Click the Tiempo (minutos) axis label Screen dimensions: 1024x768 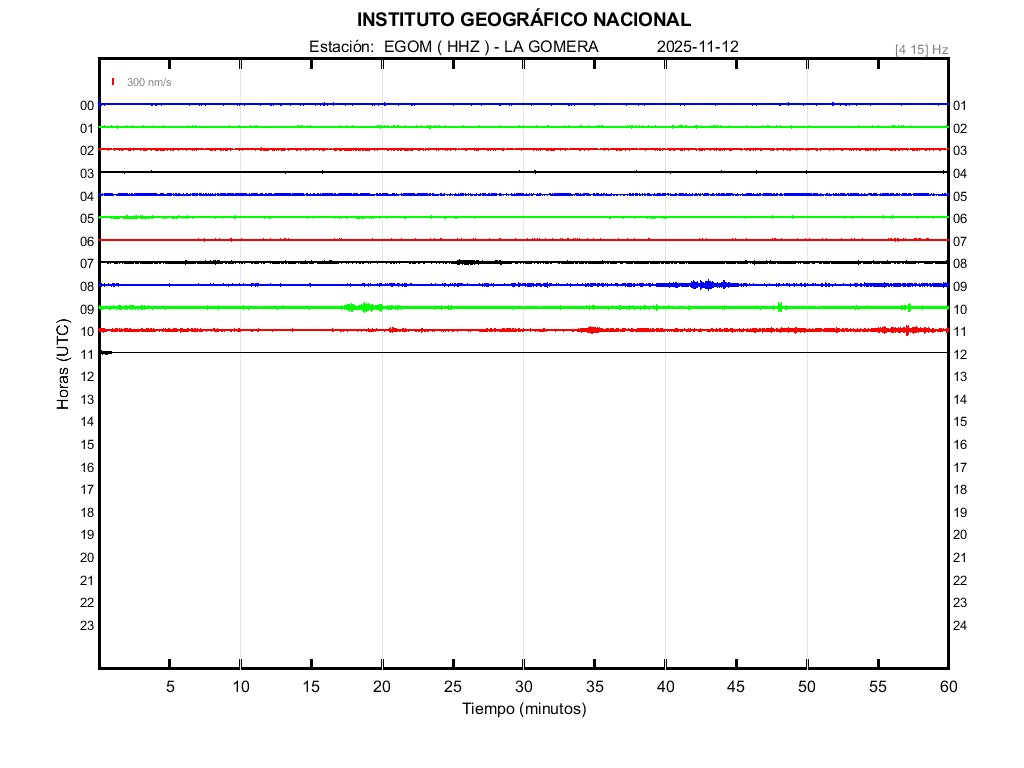point(524,709)
